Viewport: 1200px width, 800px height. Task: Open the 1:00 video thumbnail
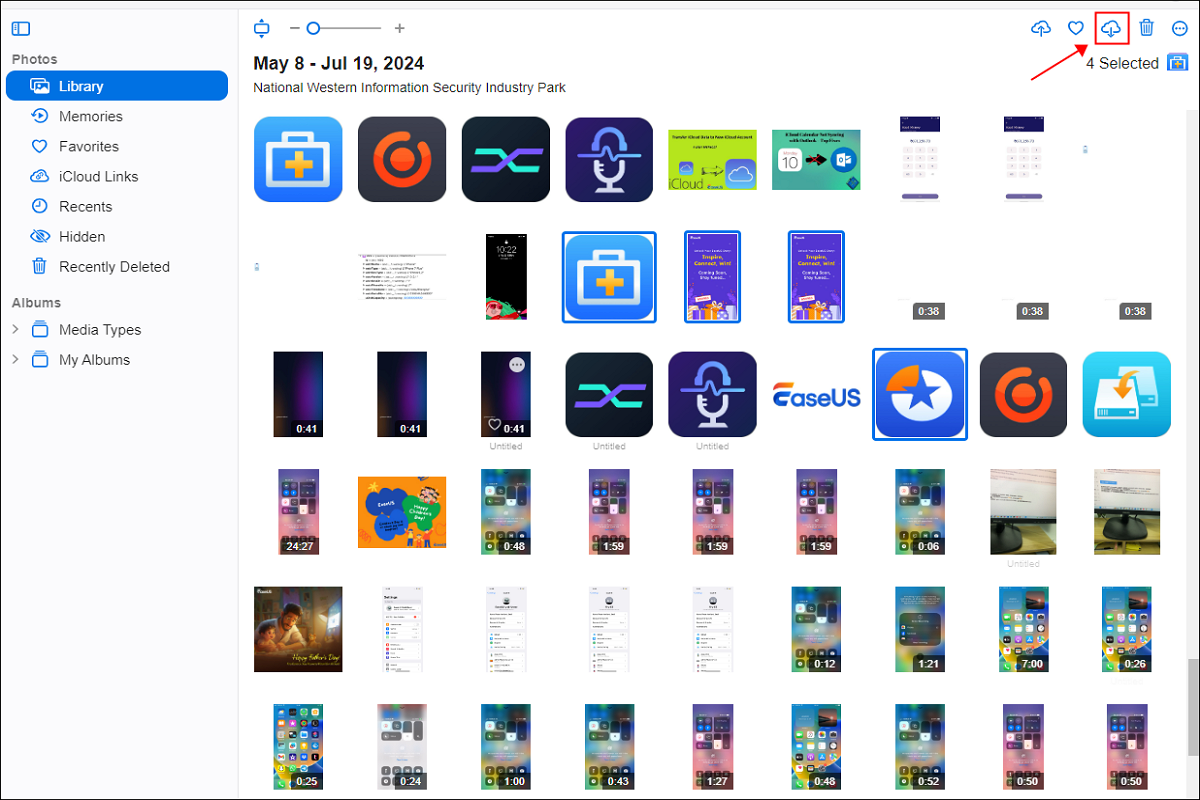click(x=506, y=747)
